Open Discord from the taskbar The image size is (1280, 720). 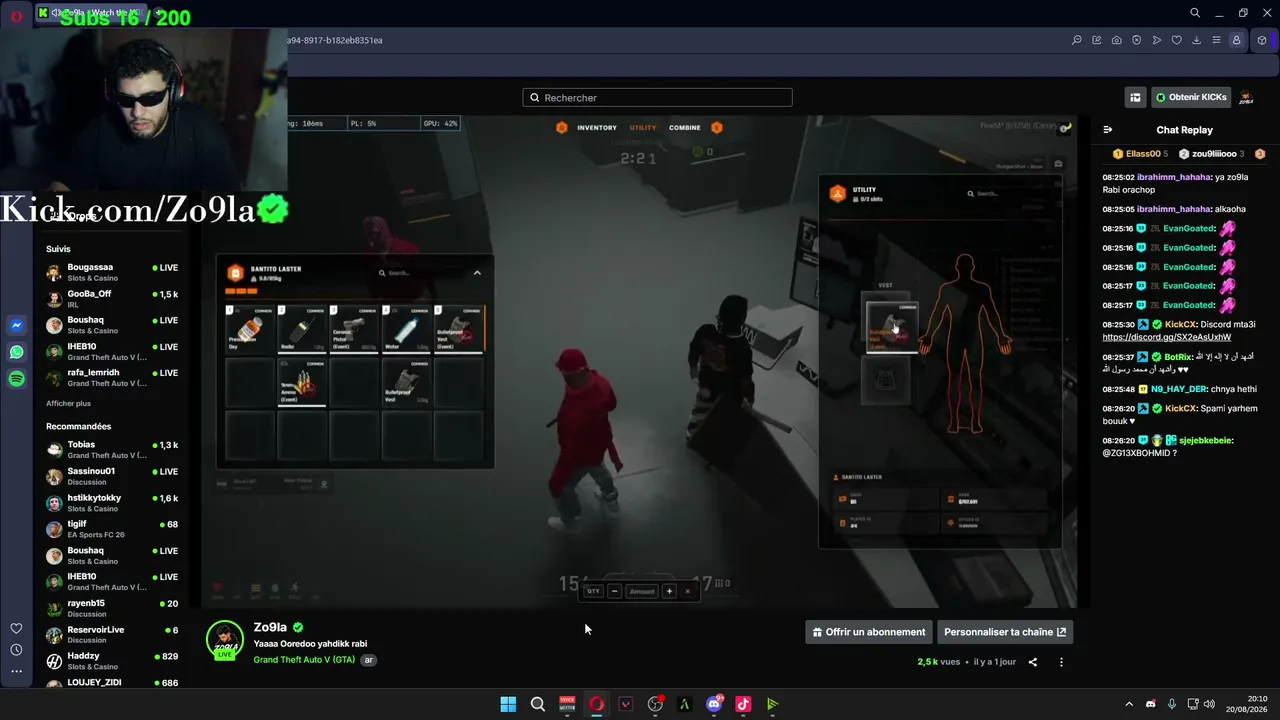point(714,704)
